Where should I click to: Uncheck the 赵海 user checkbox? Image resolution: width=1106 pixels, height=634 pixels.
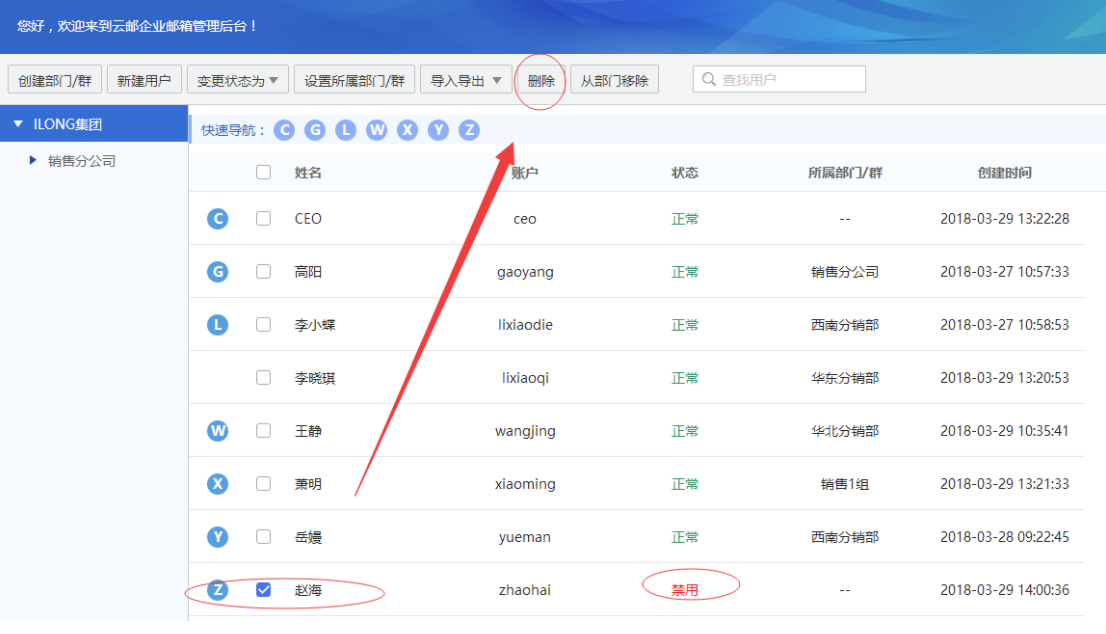263,590
